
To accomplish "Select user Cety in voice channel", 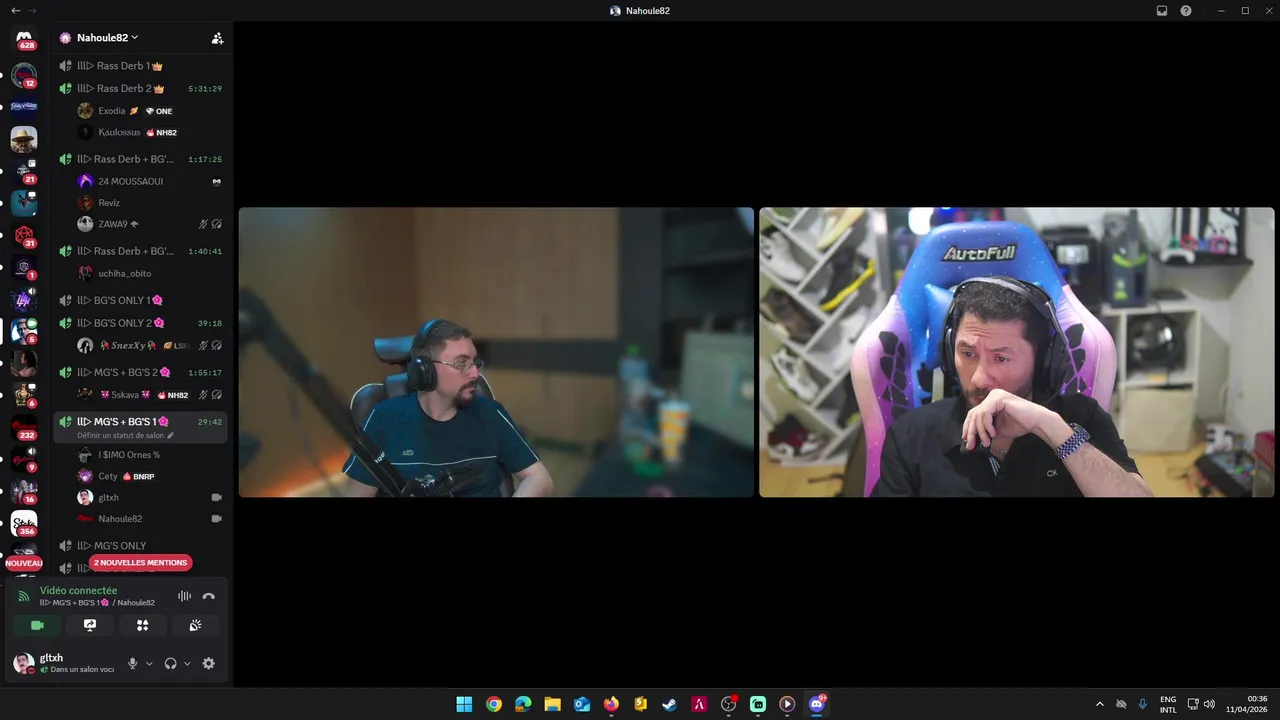I will (150, 476).
